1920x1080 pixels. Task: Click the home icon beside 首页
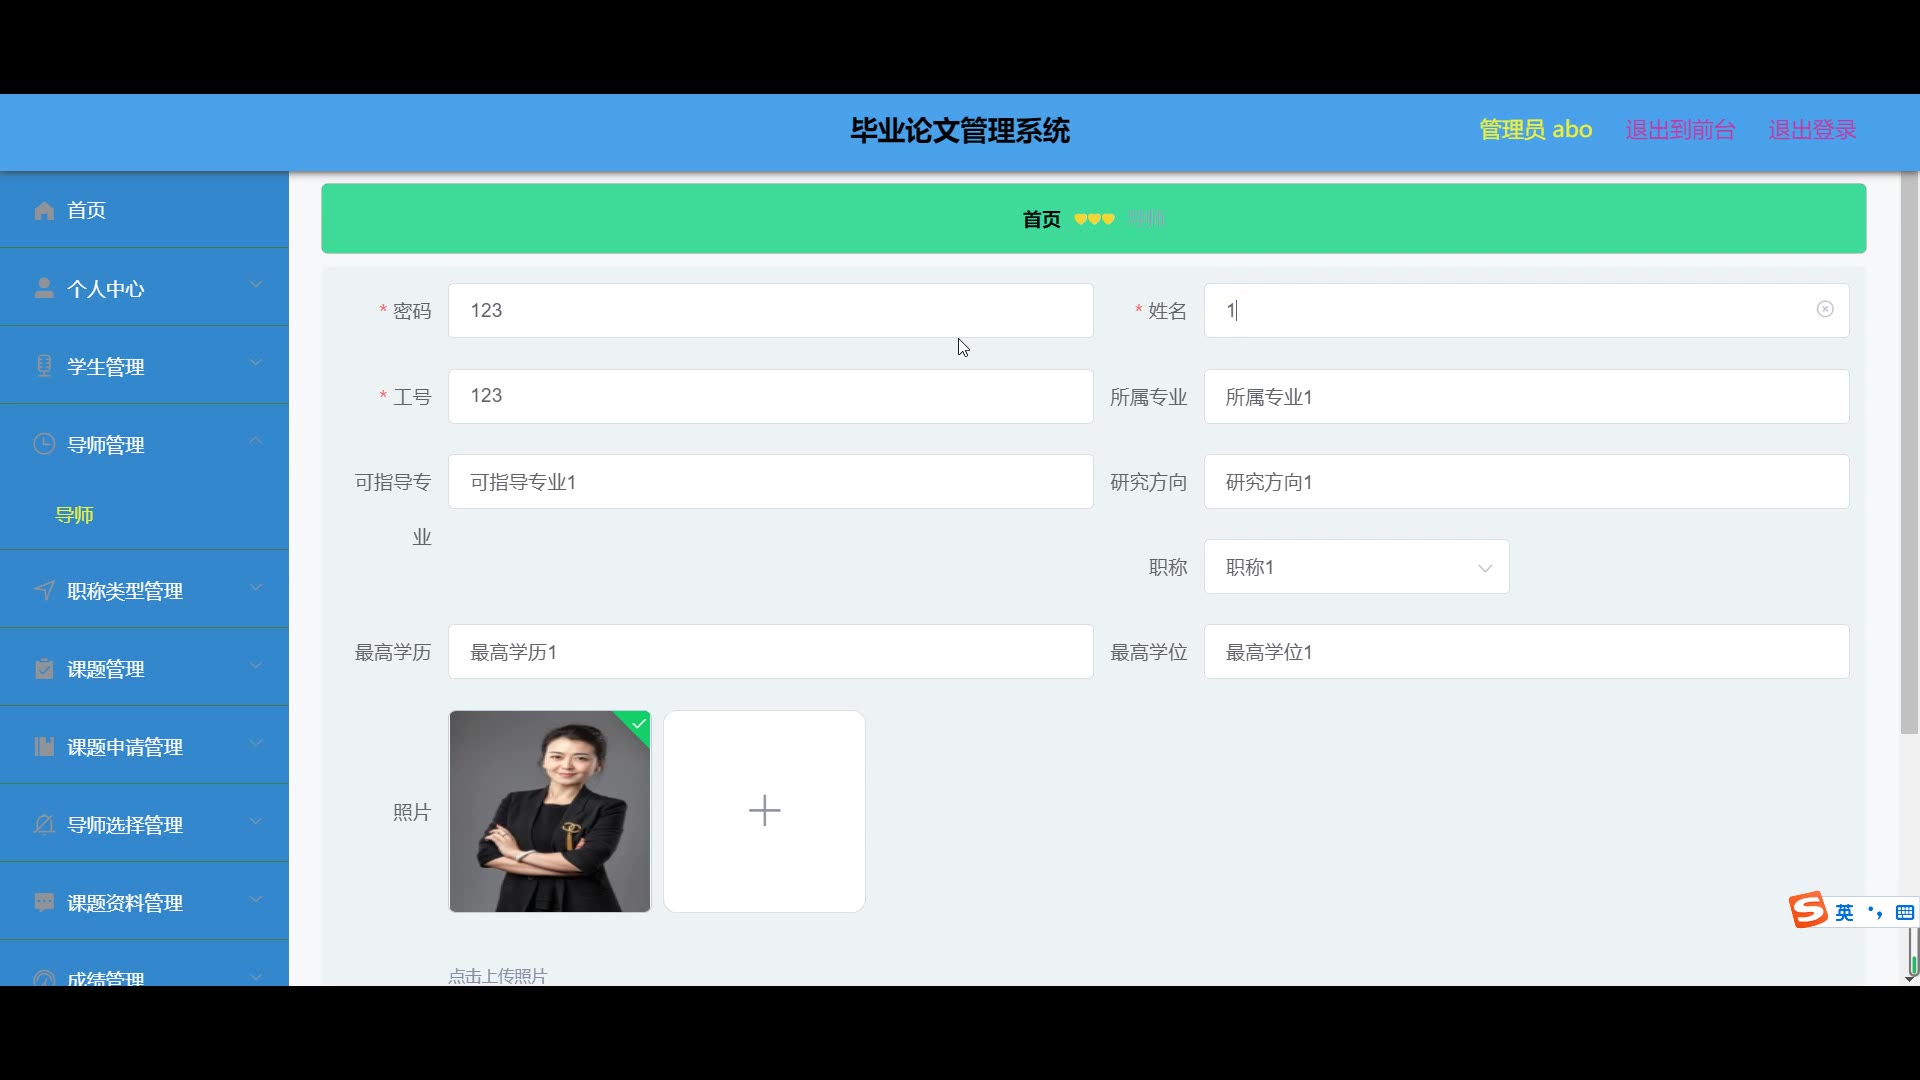(x=44, y=210)
